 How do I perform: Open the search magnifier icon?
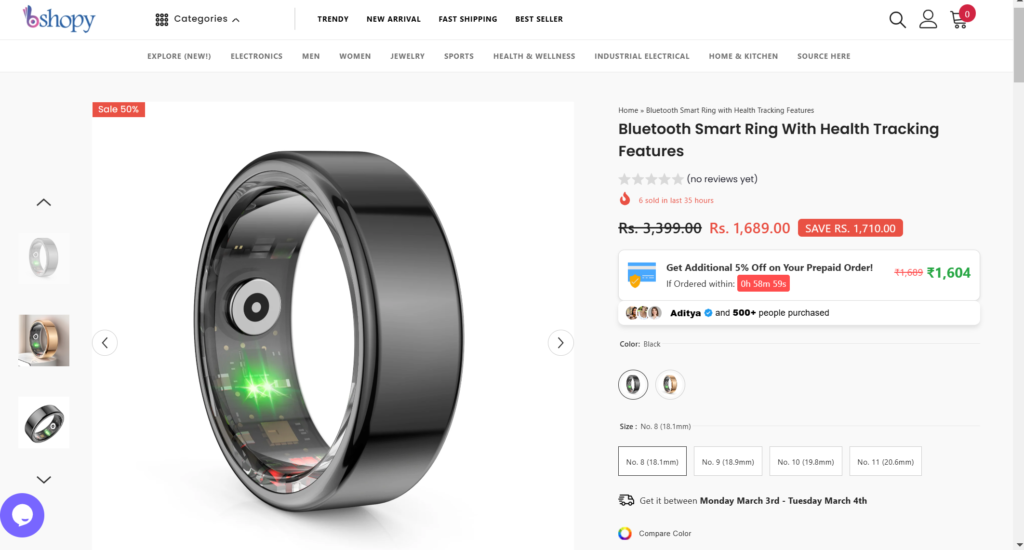pyautogui.click(x=897, y=20)
